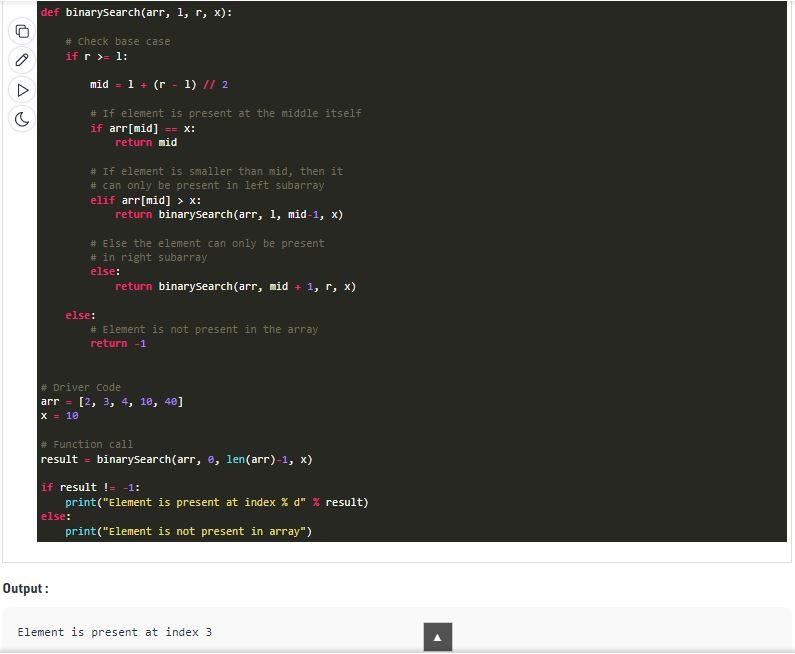Click the 'mid = l + (r - l) // 2' line
The height and width of the screenshot is (654, 795).
click(x=159, y=85)
